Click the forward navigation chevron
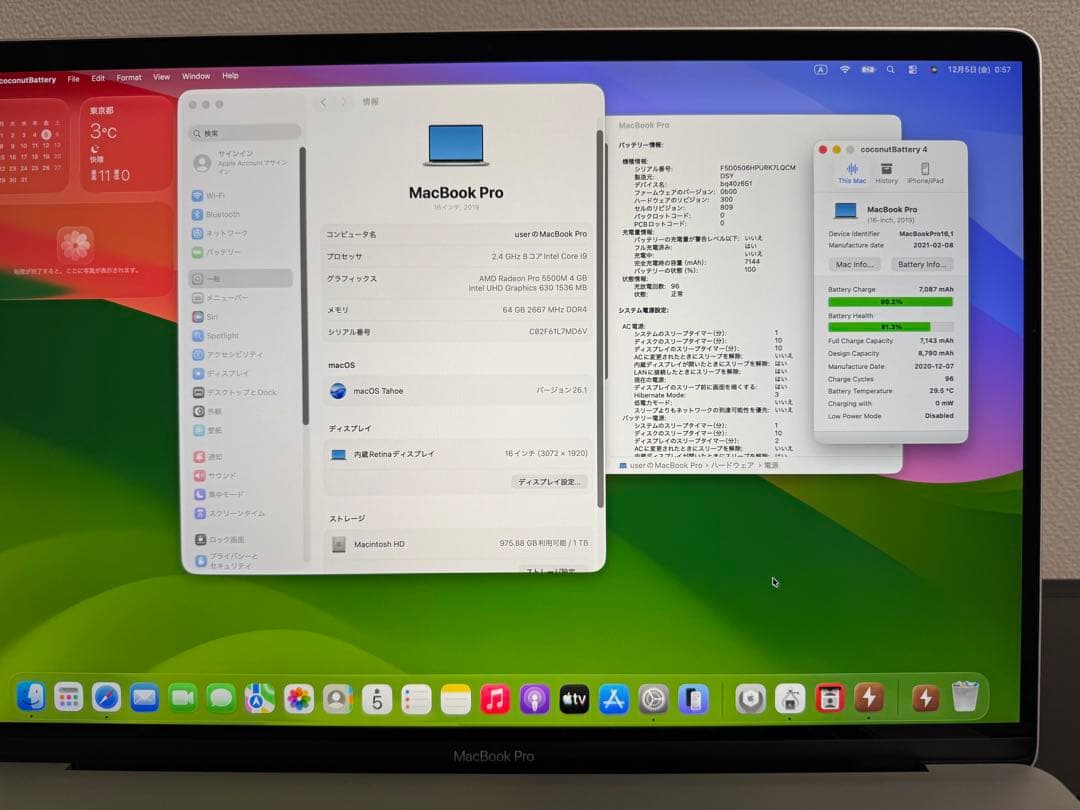Screen dimensions: 1080x810 [x=343, y=101]
